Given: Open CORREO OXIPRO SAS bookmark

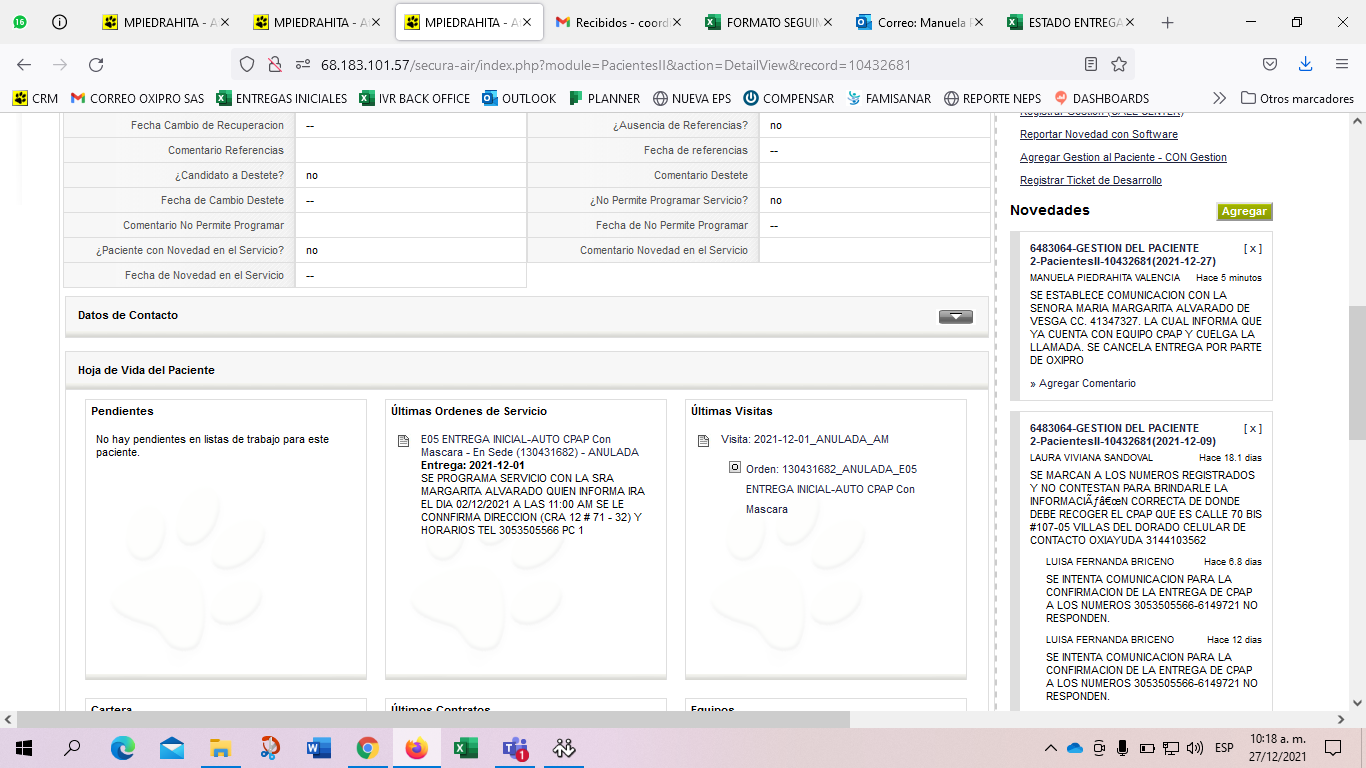Looking at the screenshot, I should 137,98.
